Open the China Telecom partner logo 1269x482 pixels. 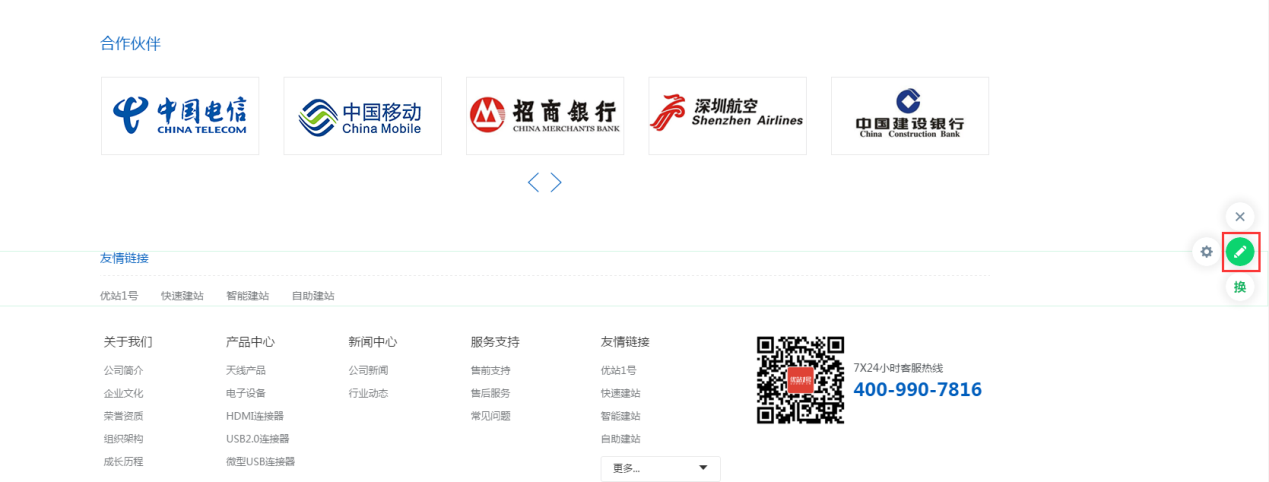180,116
